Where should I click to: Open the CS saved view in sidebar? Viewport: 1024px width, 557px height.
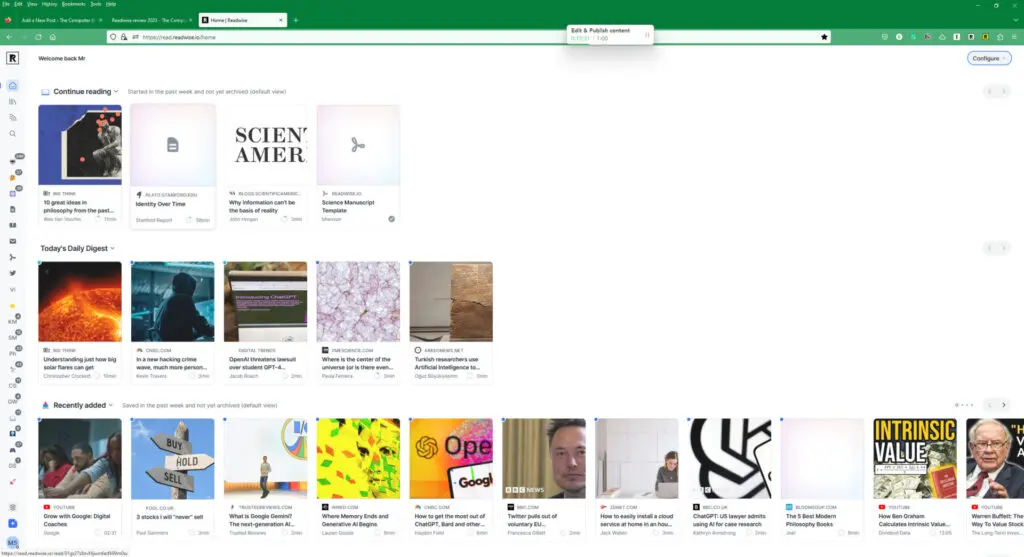pyautogui.click(x=12, y=385)
